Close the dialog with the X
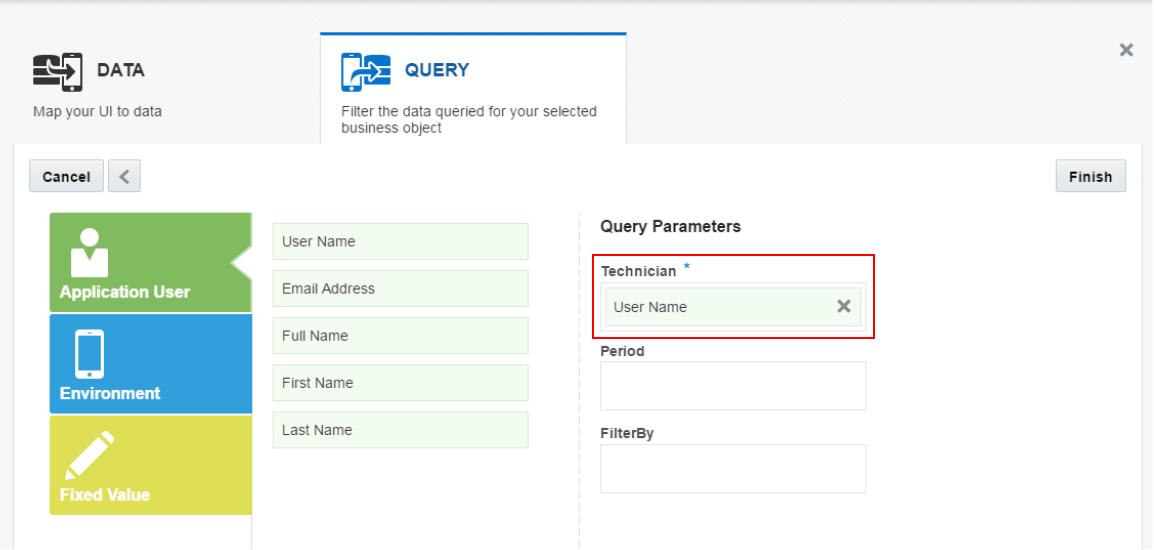The image size is (1154, 550). 1126,50
